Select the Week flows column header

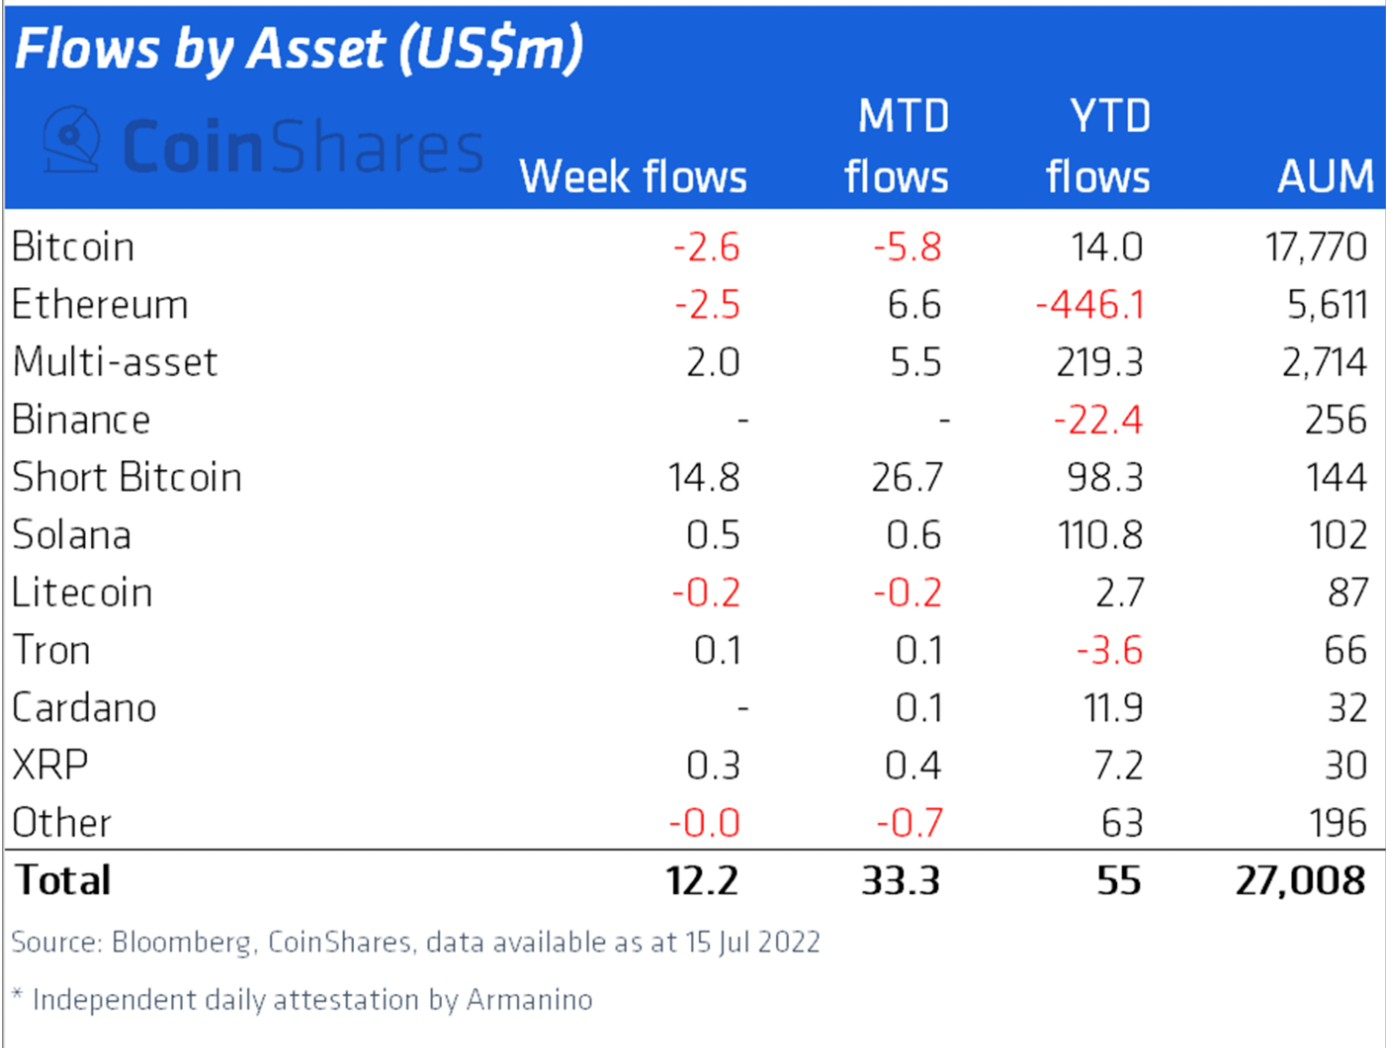point(633,177)
